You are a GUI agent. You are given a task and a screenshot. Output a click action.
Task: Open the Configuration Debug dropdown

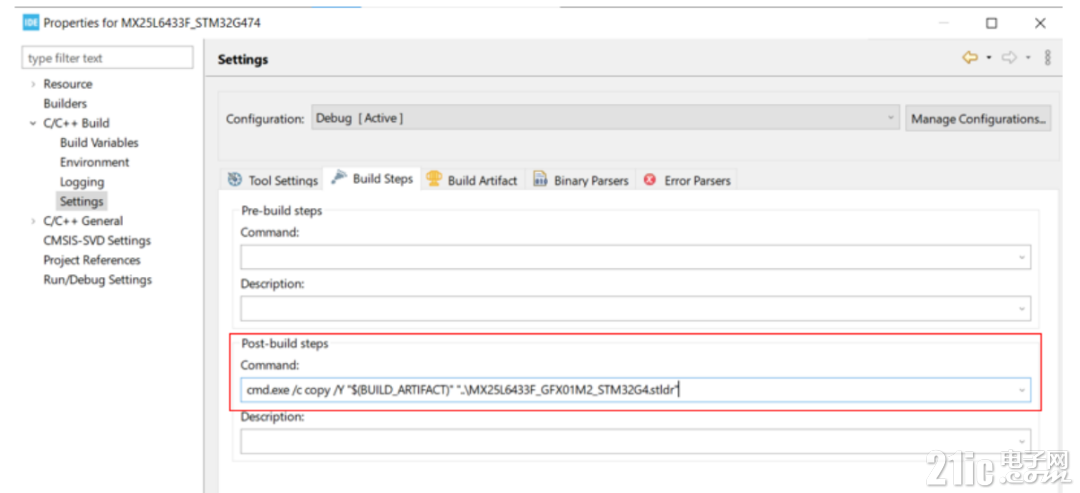pos(605,118)
